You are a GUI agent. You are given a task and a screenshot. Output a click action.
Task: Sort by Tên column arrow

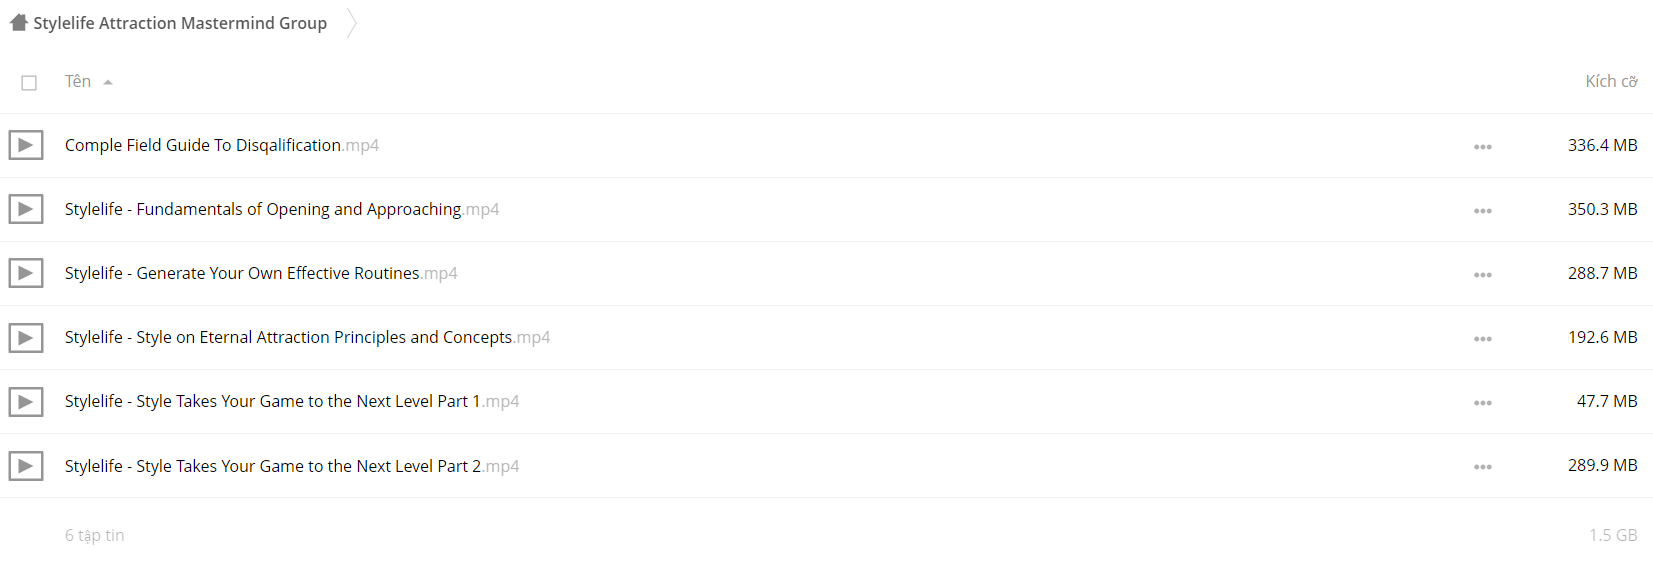coord(108,83)
